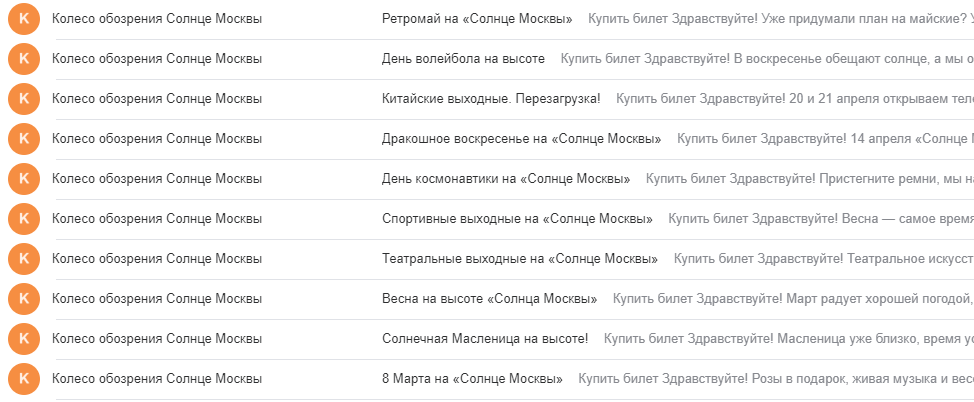Image resolution: width=974 pixels, height=402 pixels.
Task: Open the «Весна на высоте «Солнца Москвы»» subject
Action: pyautogui.click(x=489, y=299)
